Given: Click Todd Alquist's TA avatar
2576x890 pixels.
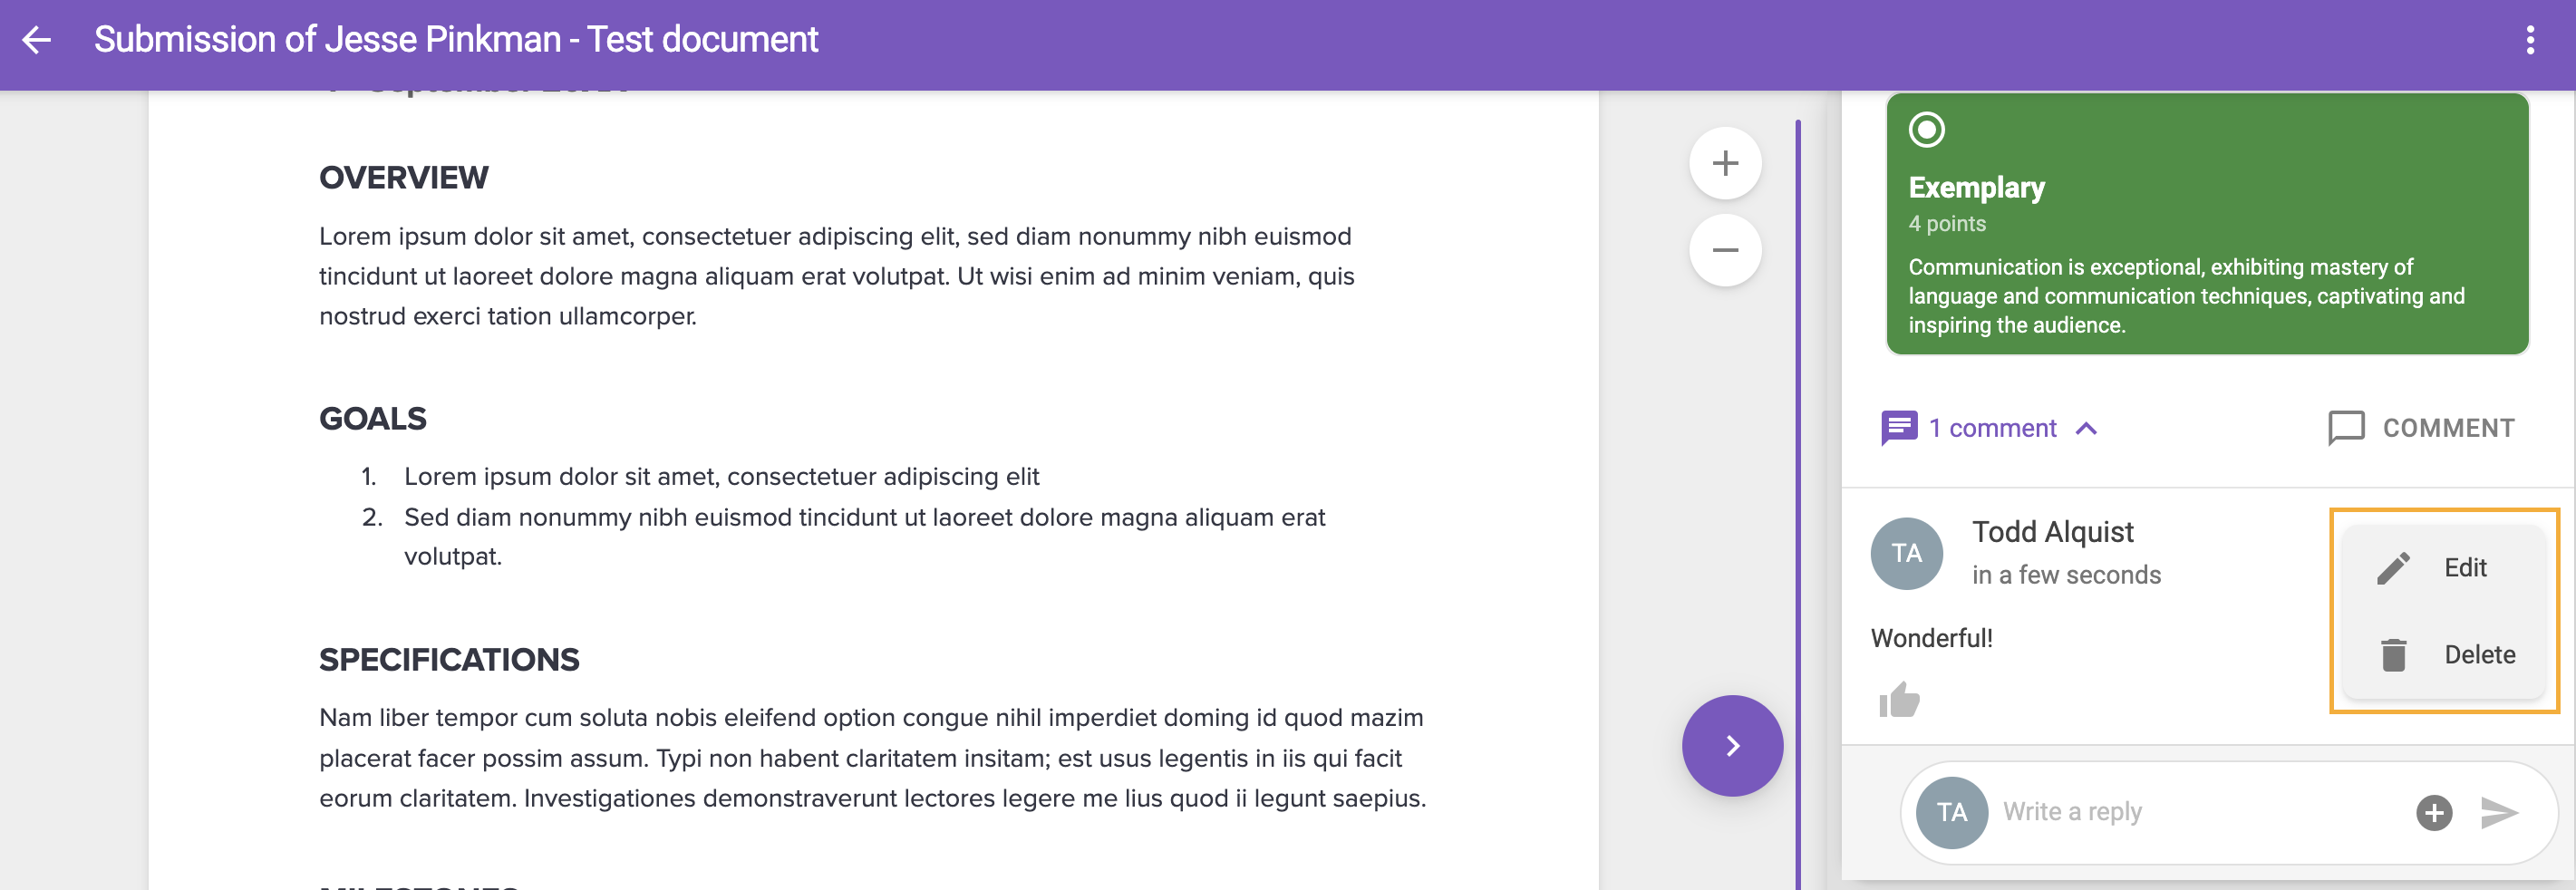Looking at the screenshot, I should coord(1906,554).
